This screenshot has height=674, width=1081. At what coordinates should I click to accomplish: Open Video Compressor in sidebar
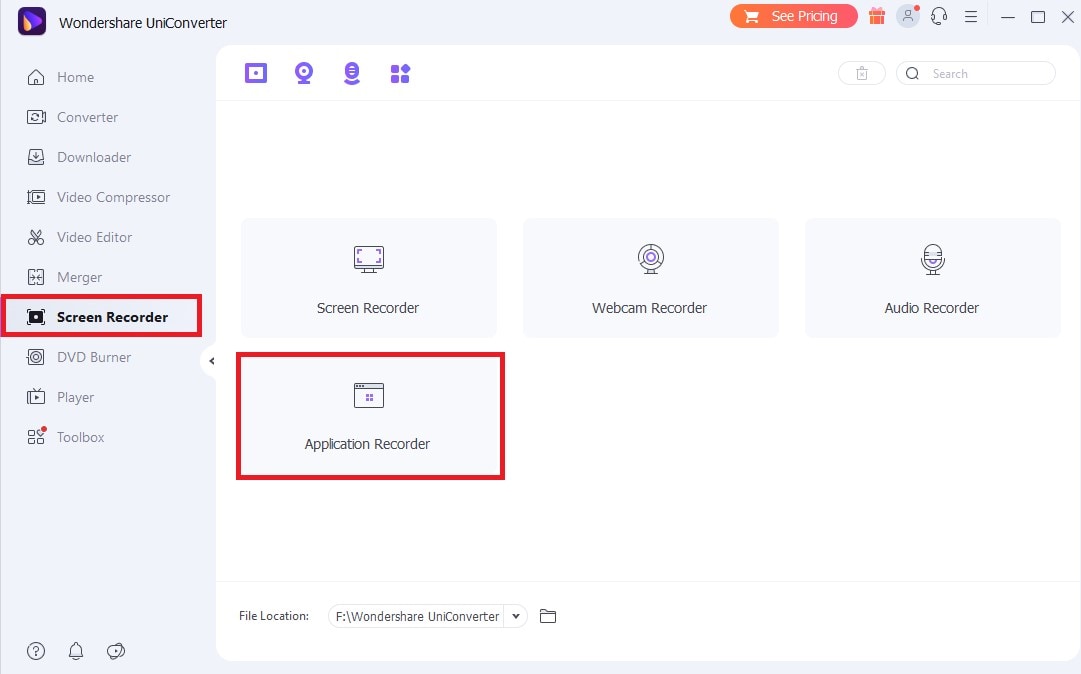[x=98, y=197]
